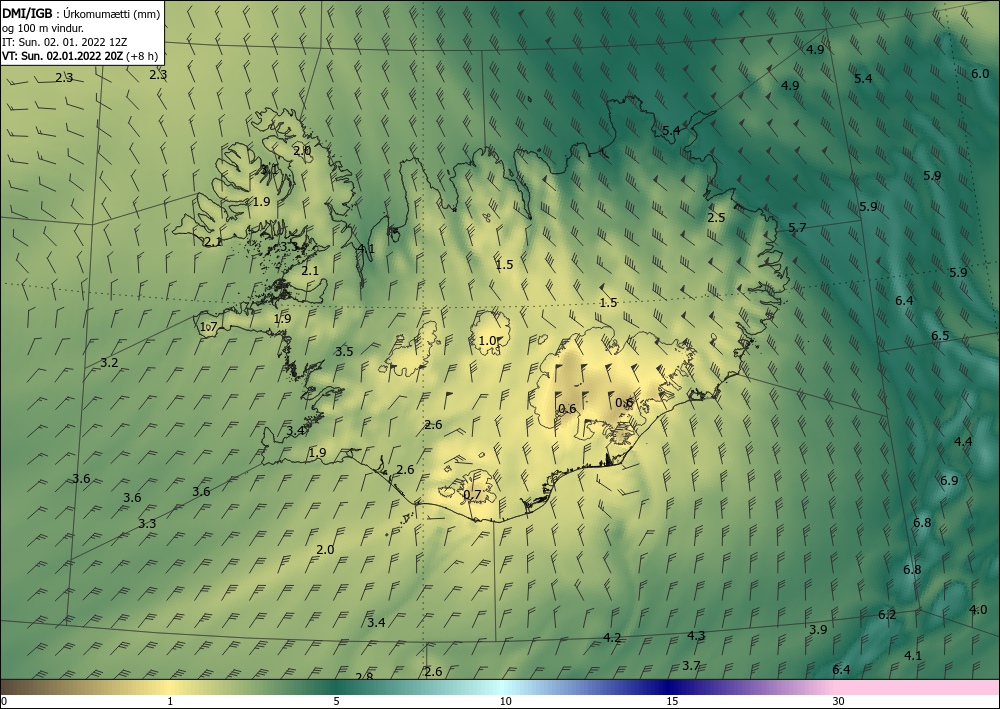The width and height of the screenshot is (1000, 709).
Task: Click the map value "1.7"
Action: tap(209, 327)
